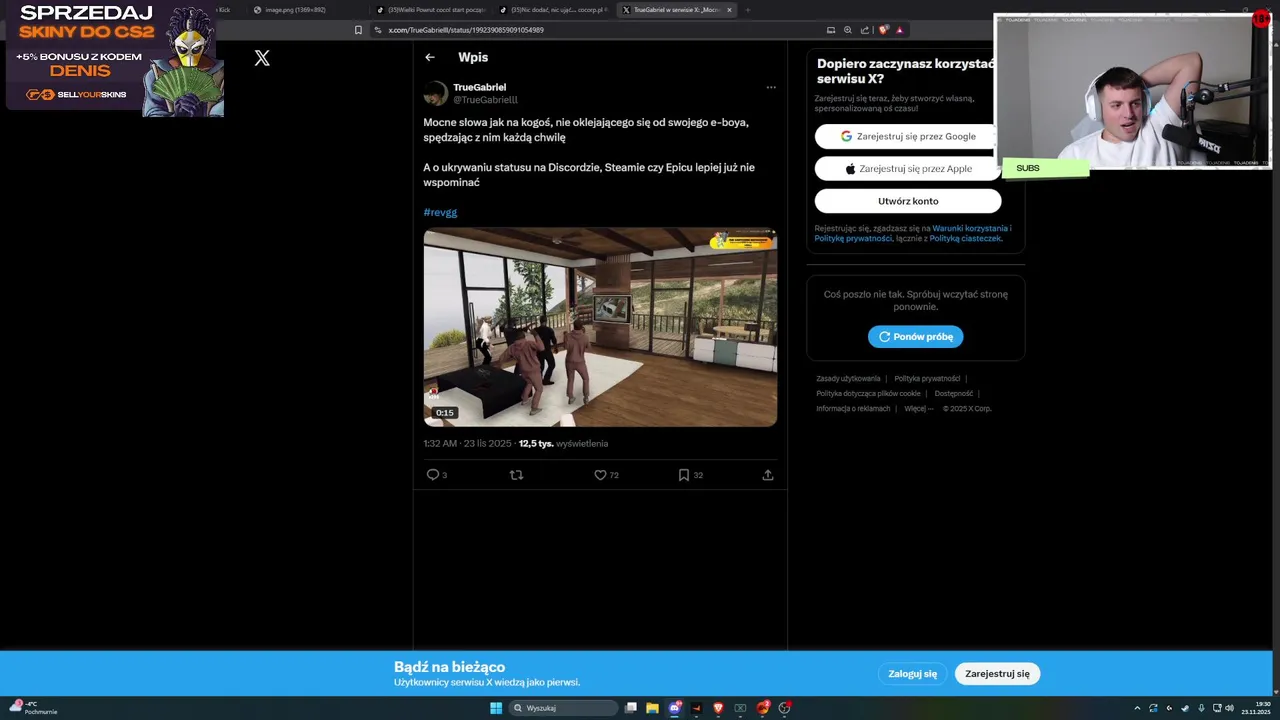
Task: Click the Windows search box Wyszukaj
Action: [563, 708]
